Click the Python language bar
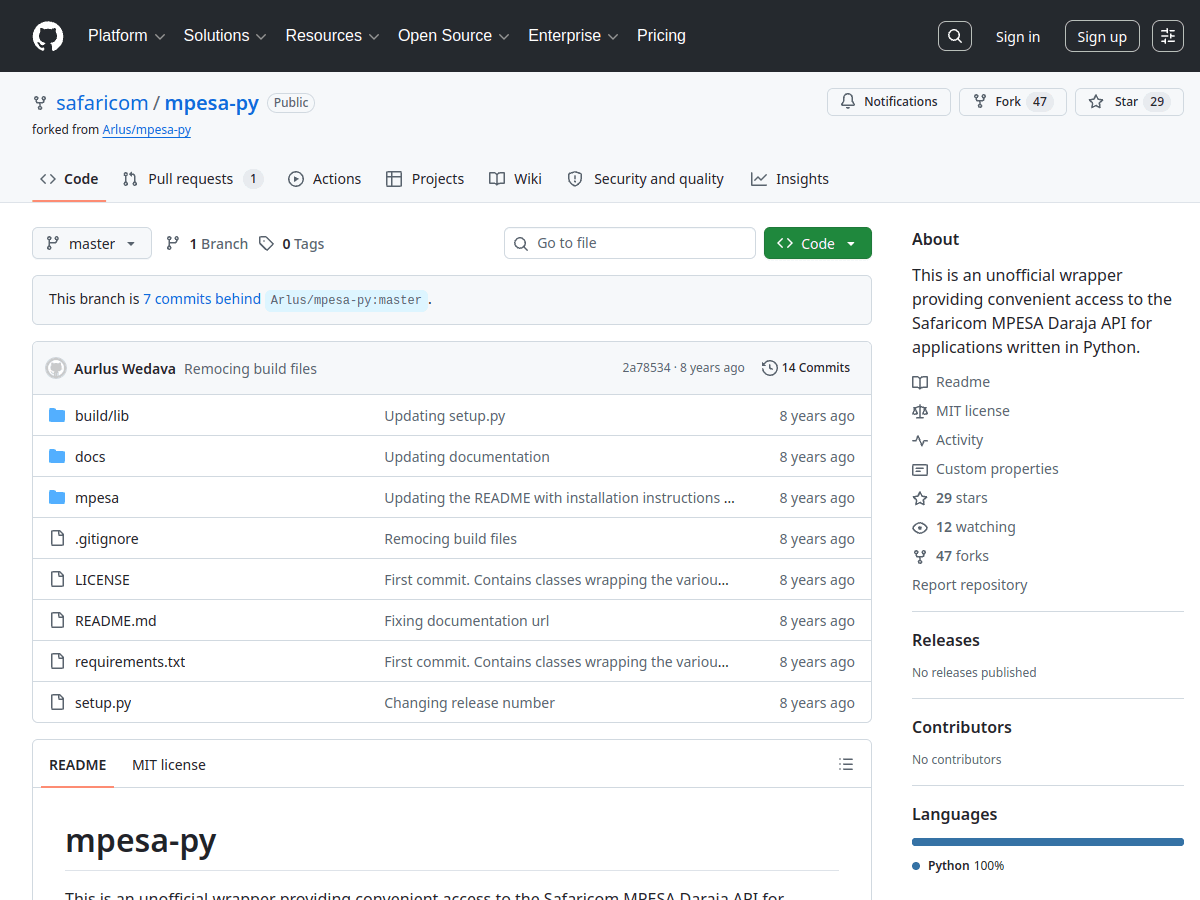The image size is (1200, 900). tap(1048, 842)
